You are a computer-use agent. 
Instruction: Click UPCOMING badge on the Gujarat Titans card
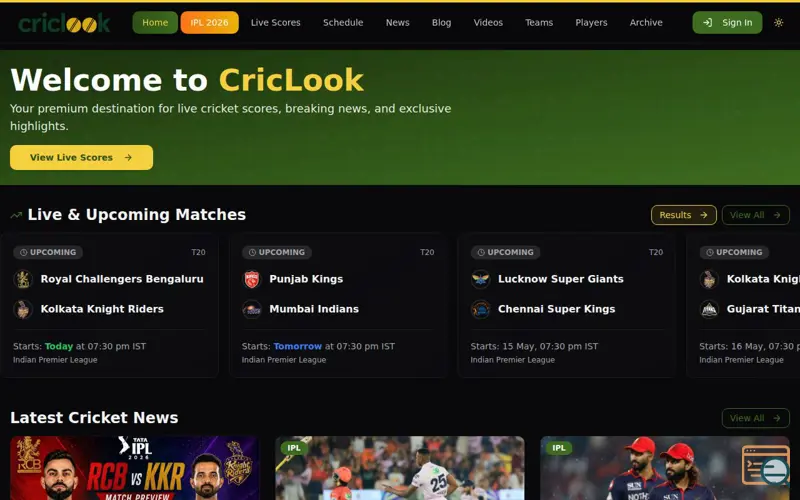click(x=734, y=252)
